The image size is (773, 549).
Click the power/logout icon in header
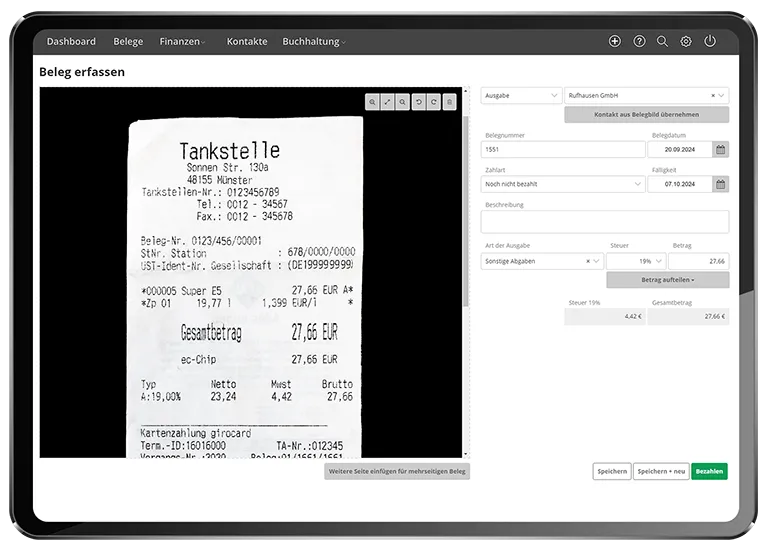710,41
